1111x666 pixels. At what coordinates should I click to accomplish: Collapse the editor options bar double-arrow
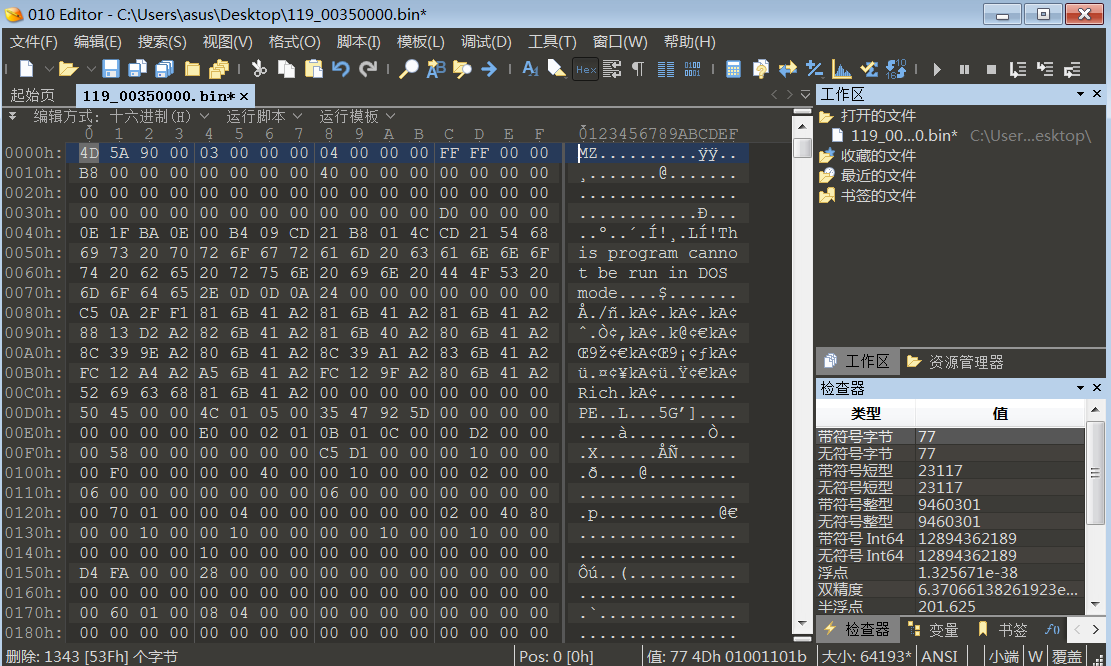tap(12, 115)
